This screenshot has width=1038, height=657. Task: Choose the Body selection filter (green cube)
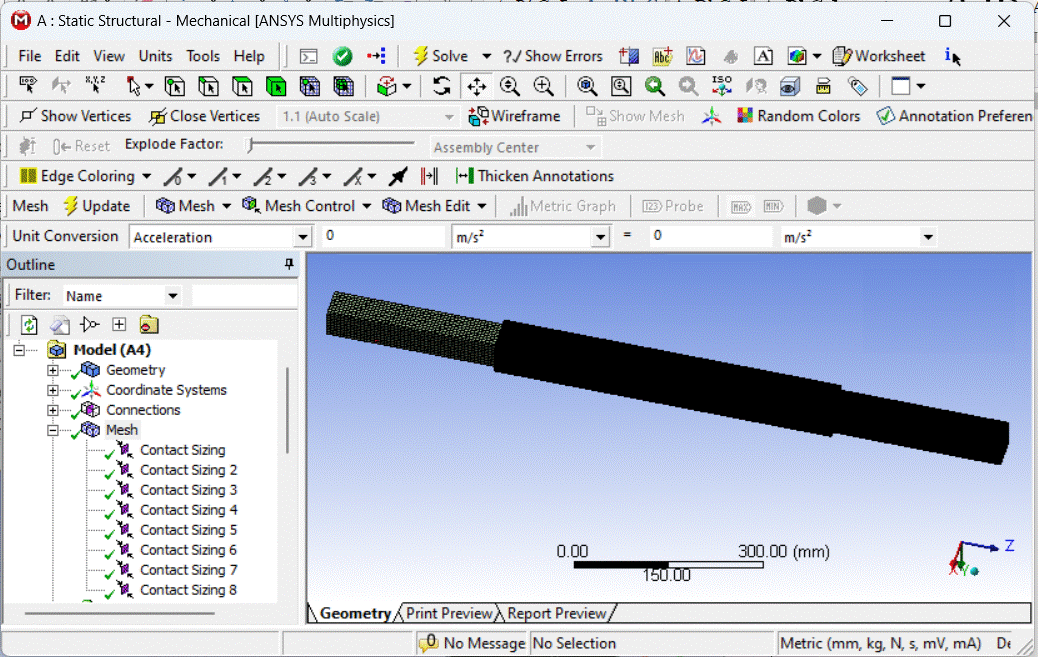pyautogui.click(x=276, y=86)
